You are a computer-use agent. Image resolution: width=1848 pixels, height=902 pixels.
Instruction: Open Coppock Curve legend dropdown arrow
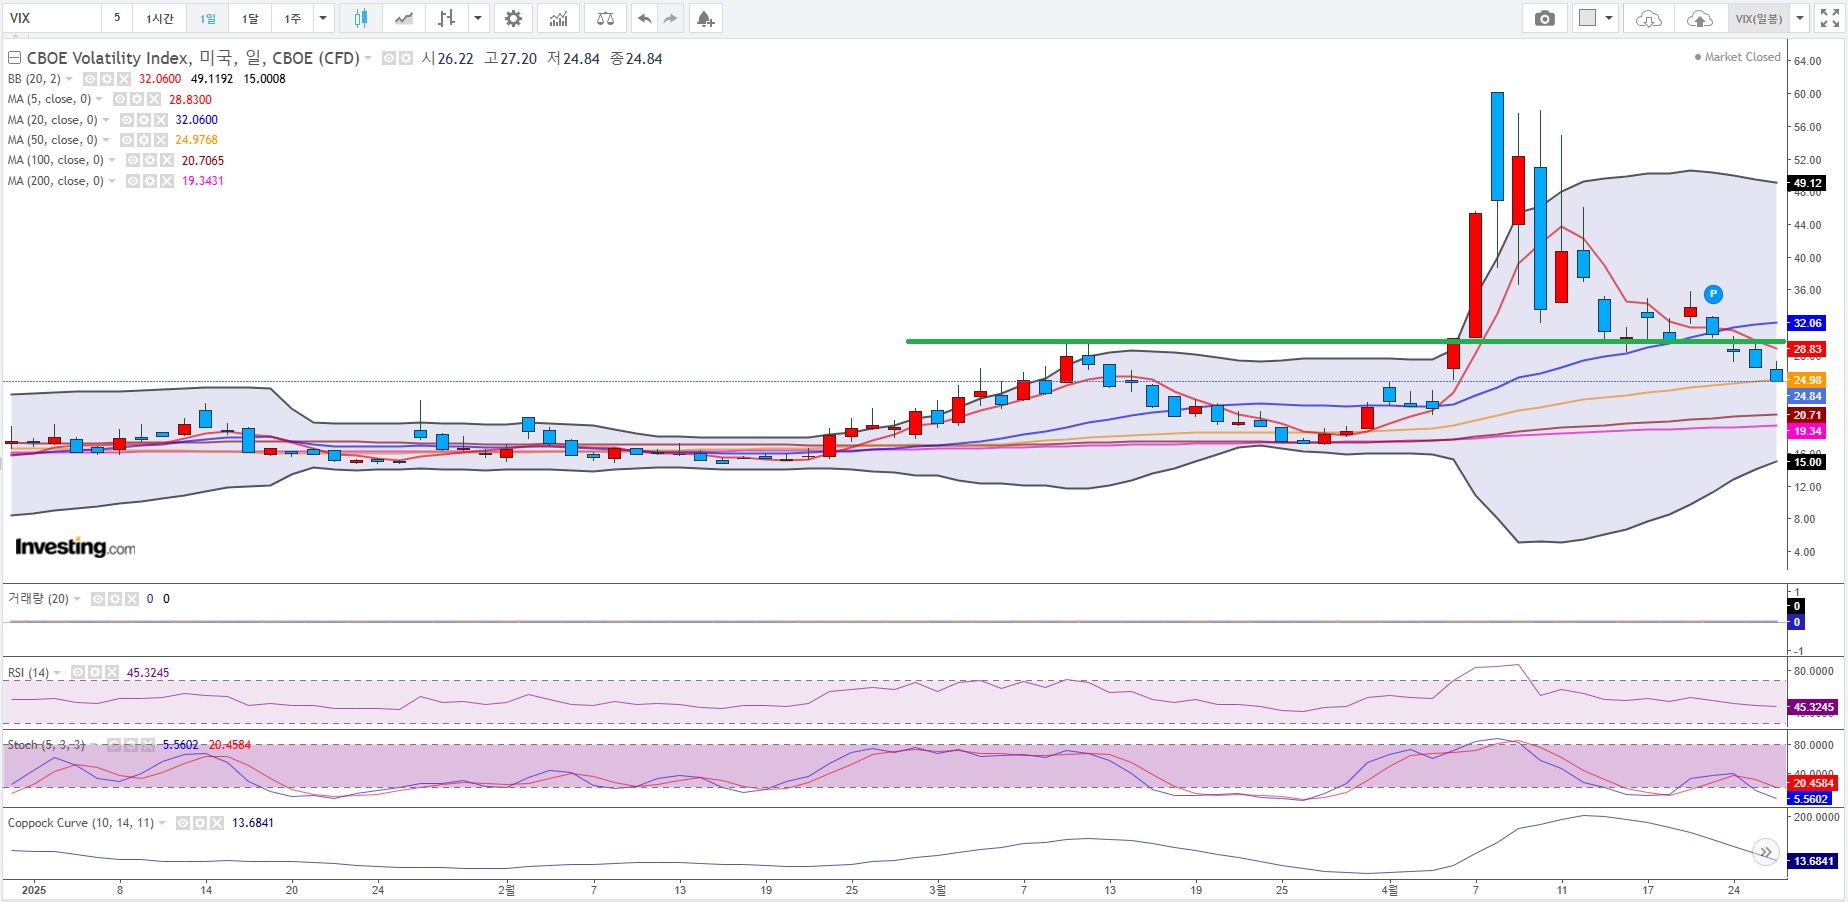pos(162,823)
